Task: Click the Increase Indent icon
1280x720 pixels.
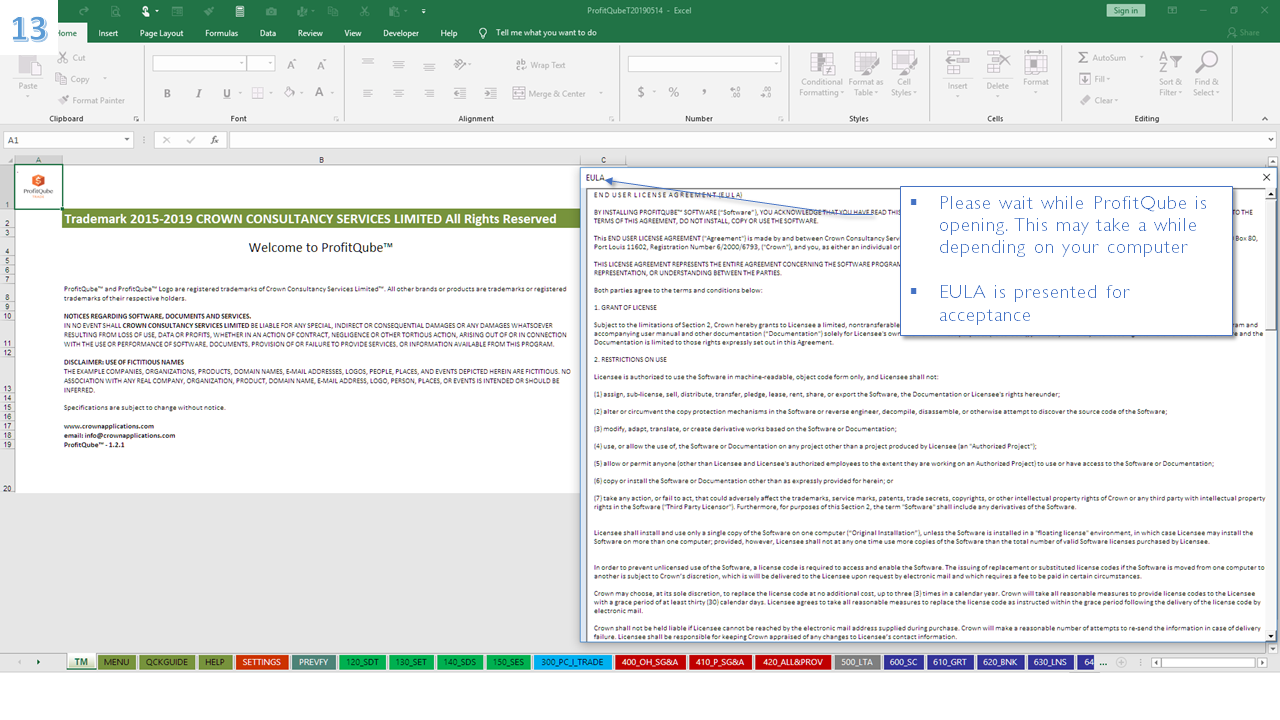Action: click(x=490, y=93)
